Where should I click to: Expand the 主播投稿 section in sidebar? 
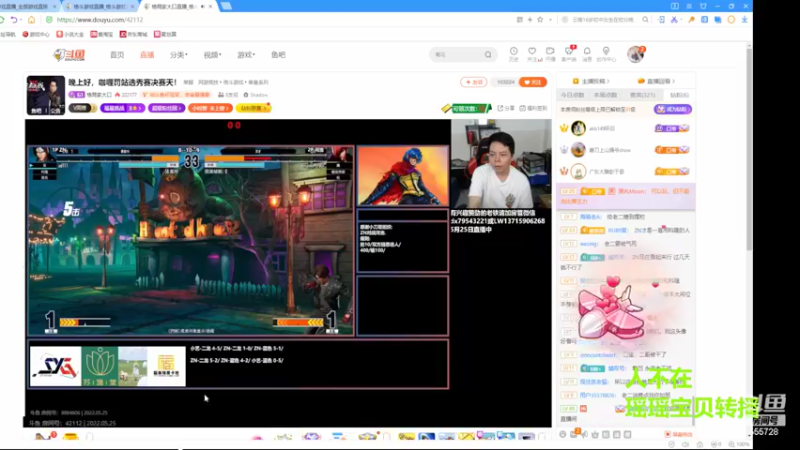click(591, 81)
